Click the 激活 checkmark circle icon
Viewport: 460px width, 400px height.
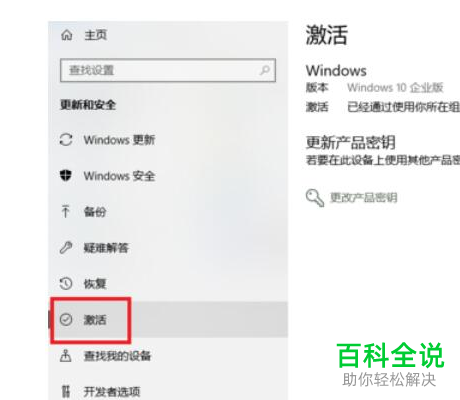click(x=66, y=320)
